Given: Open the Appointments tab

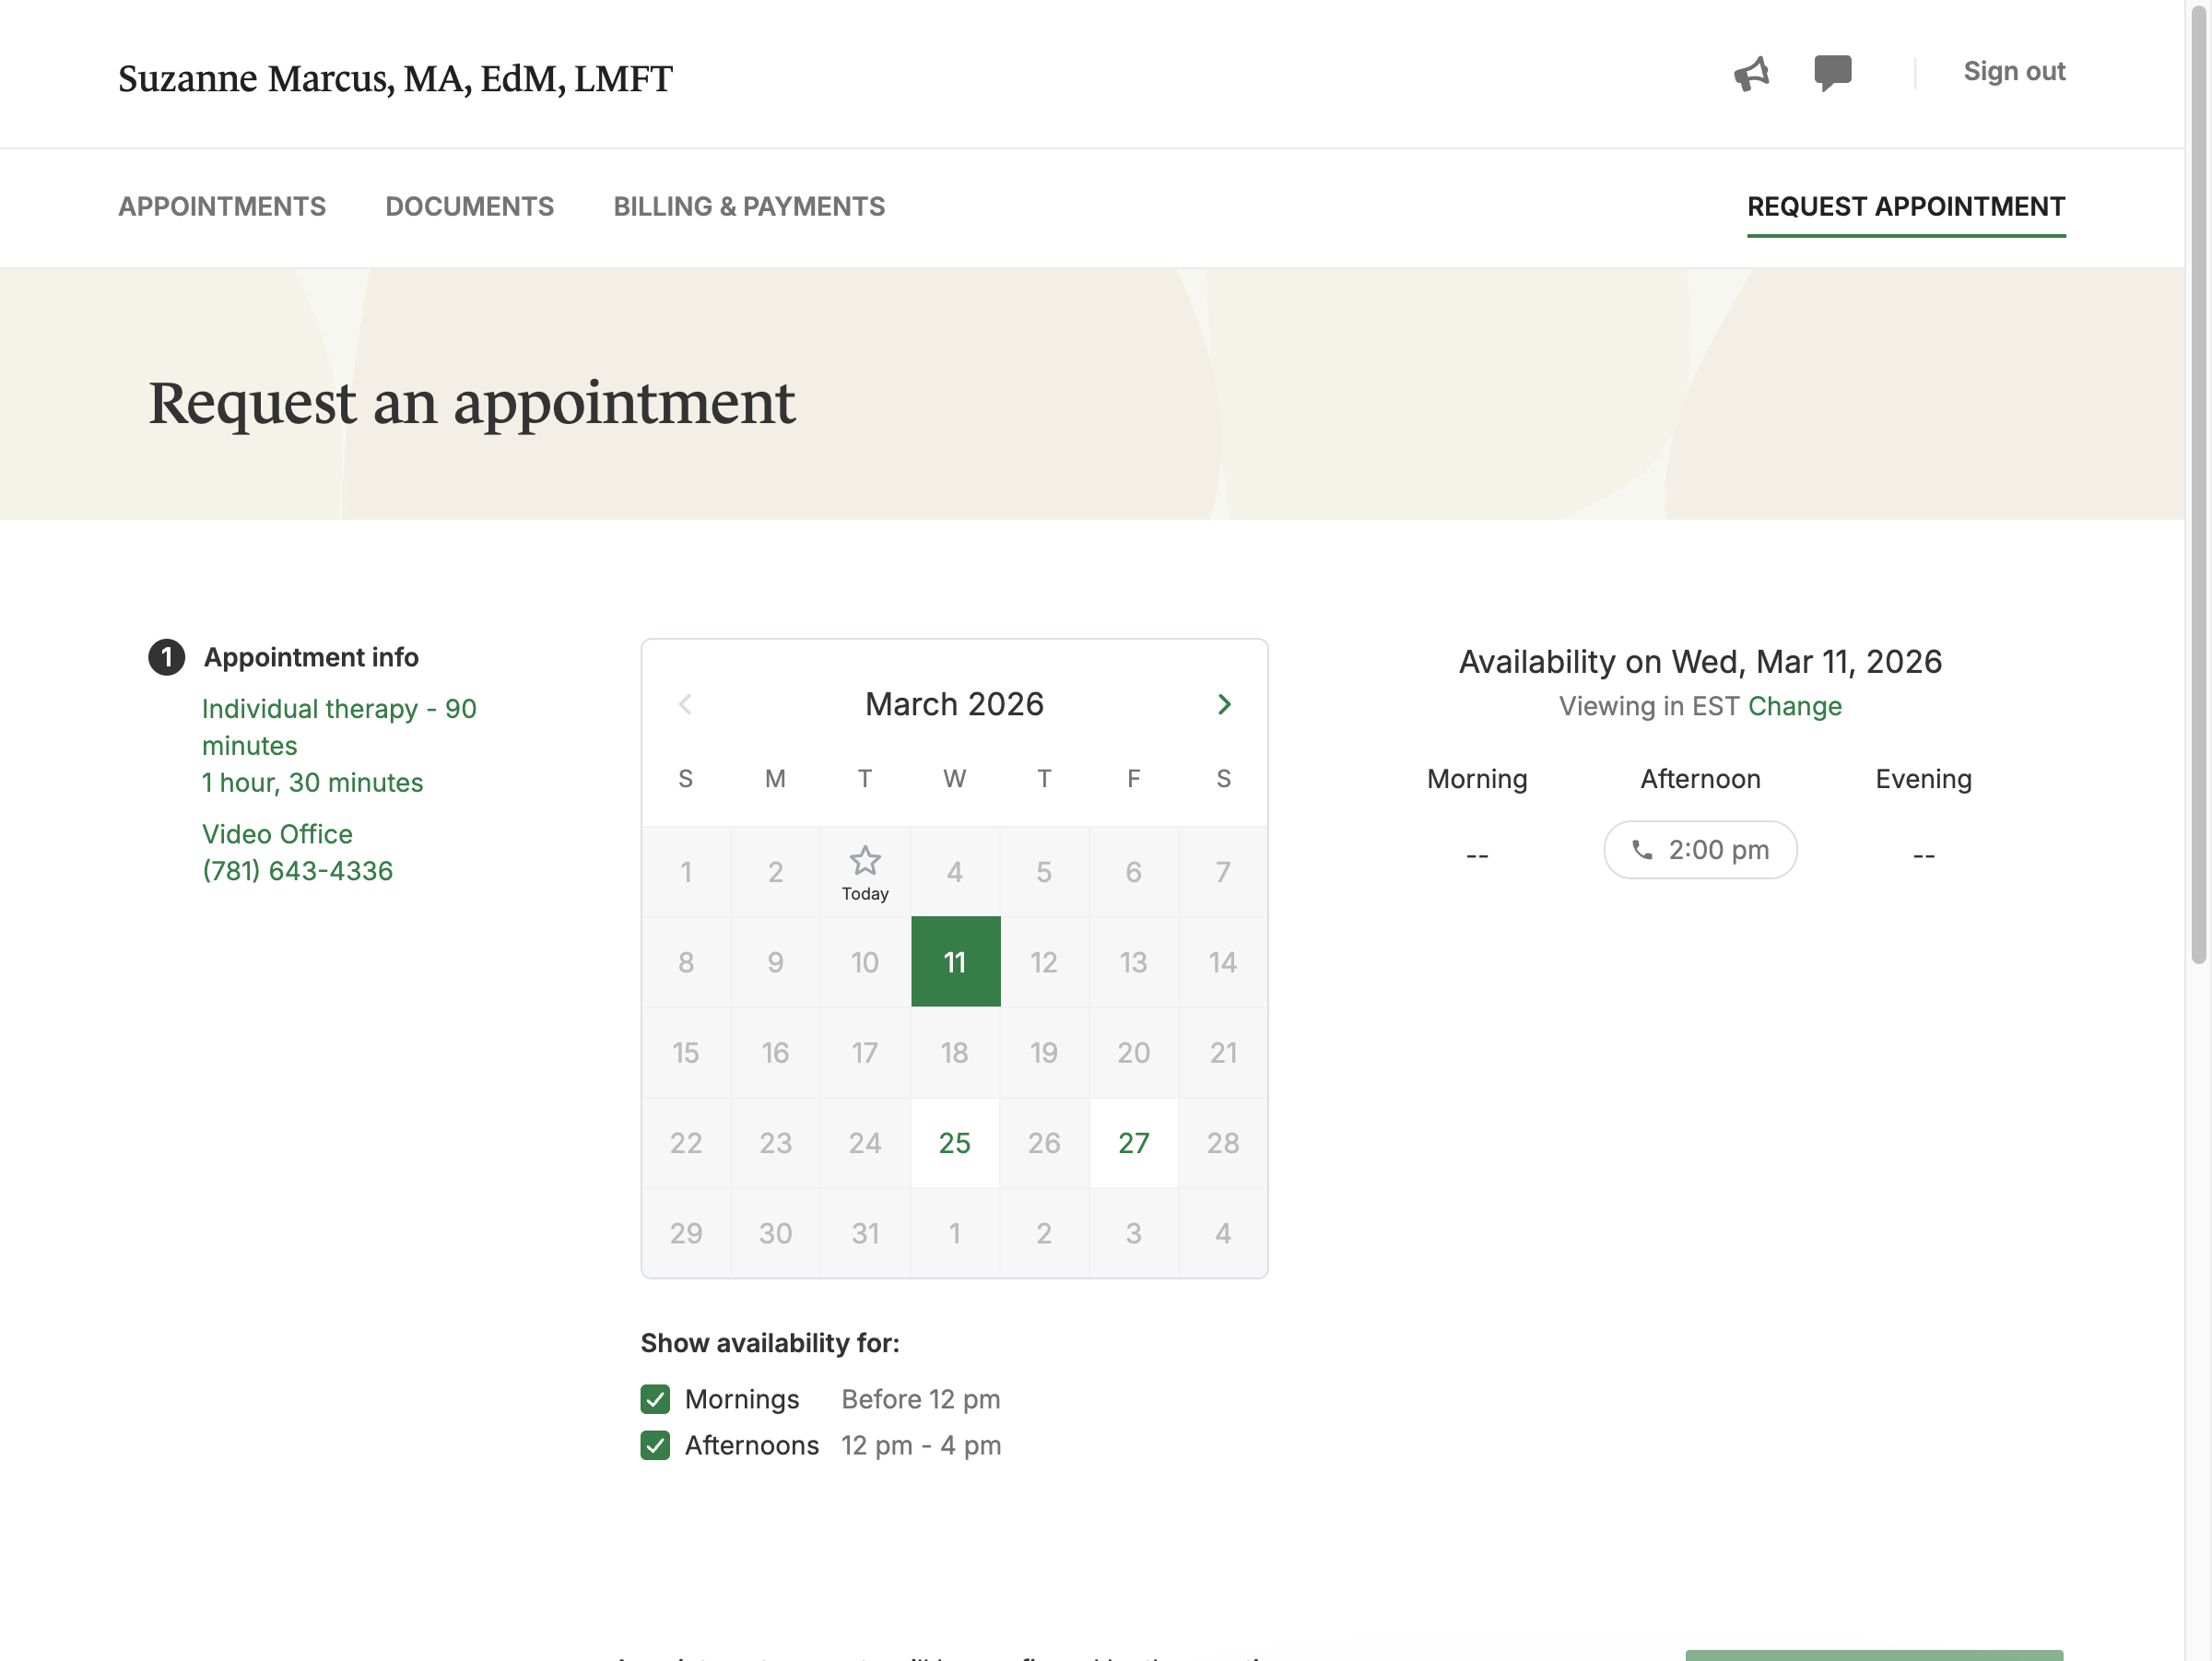Looking at the screenshot, I should [x=222, y=206].
